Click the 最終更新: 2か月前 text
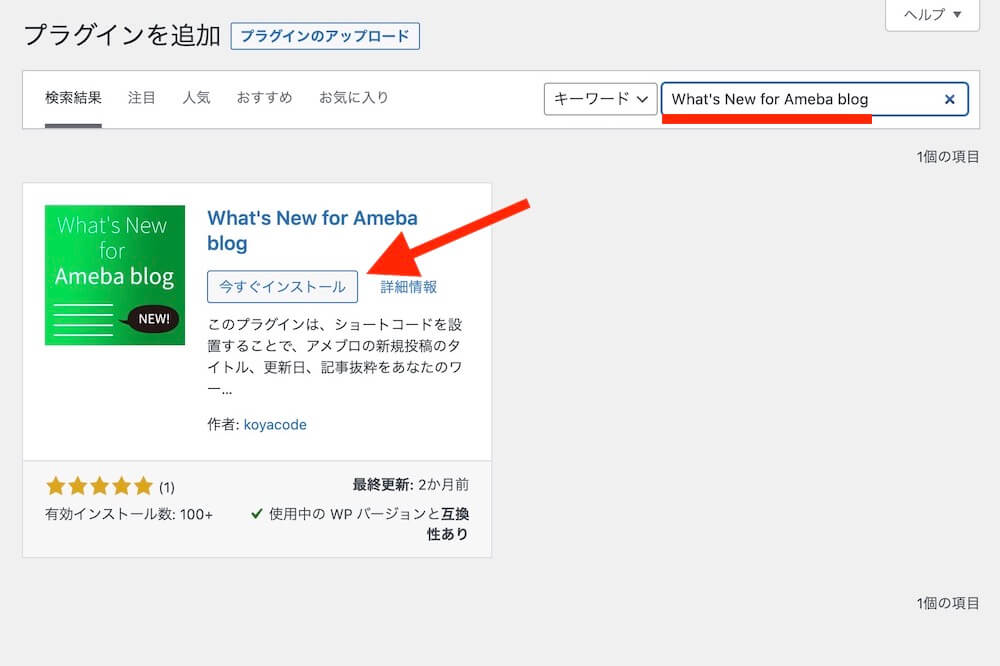The image size is (1000, 666). 411,485
